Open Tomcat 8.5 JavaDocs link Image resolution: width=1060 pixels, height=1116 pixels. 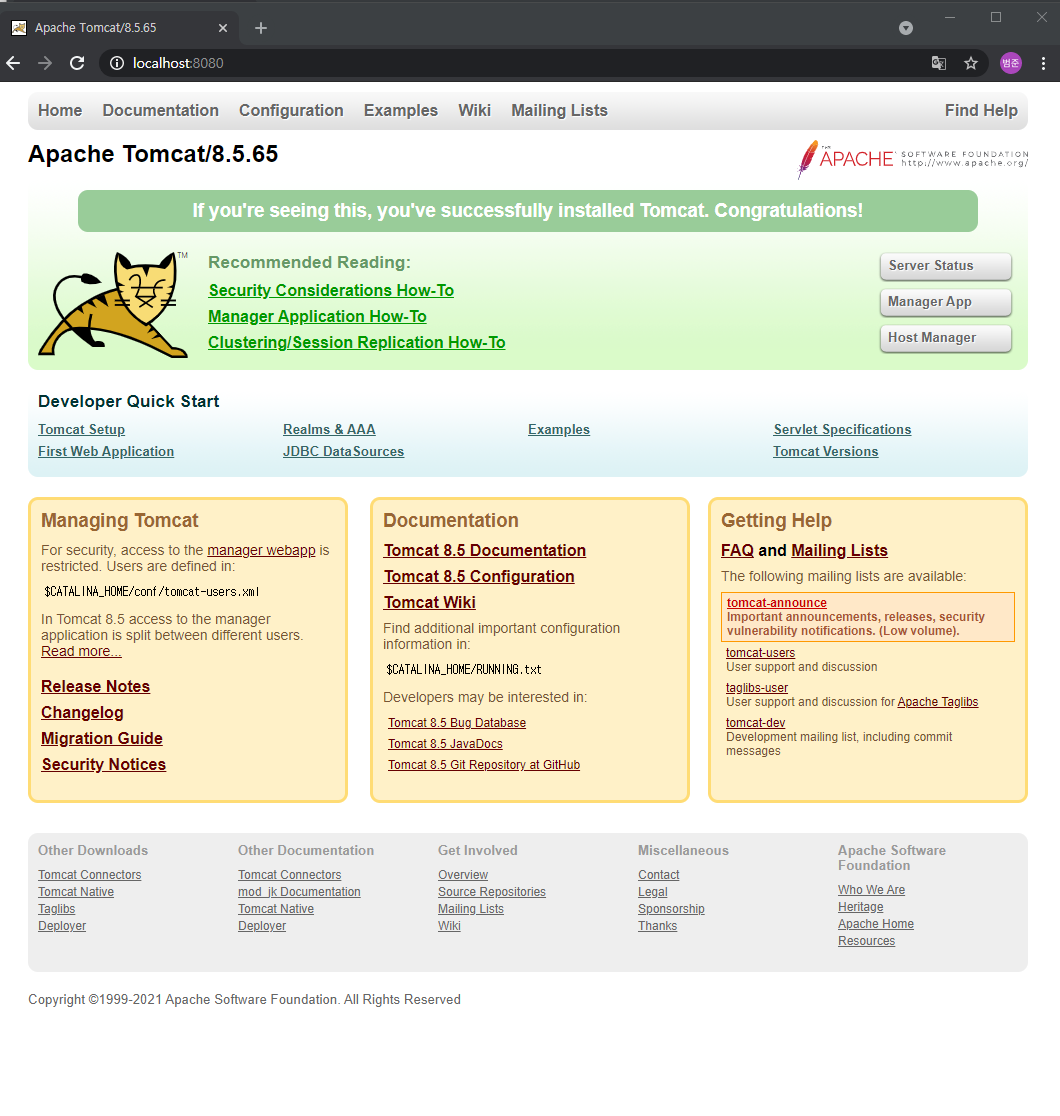(x=446, y=744)
